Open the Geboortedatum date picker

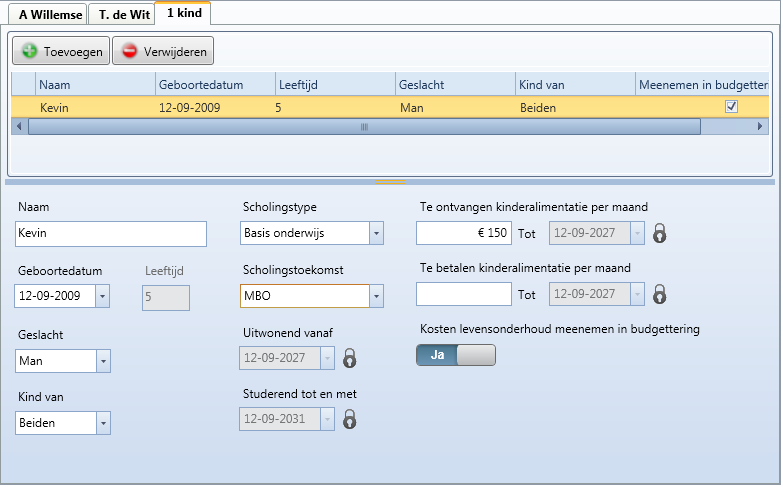103,296
